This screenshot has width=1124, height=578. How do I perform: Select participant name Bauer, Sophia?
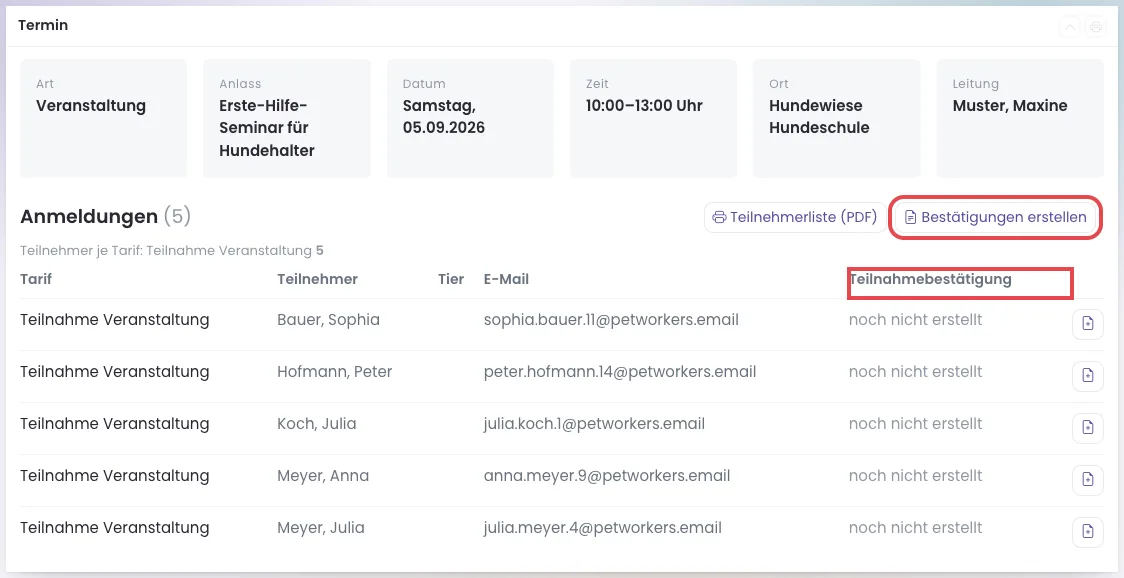[x=328, y=320]
